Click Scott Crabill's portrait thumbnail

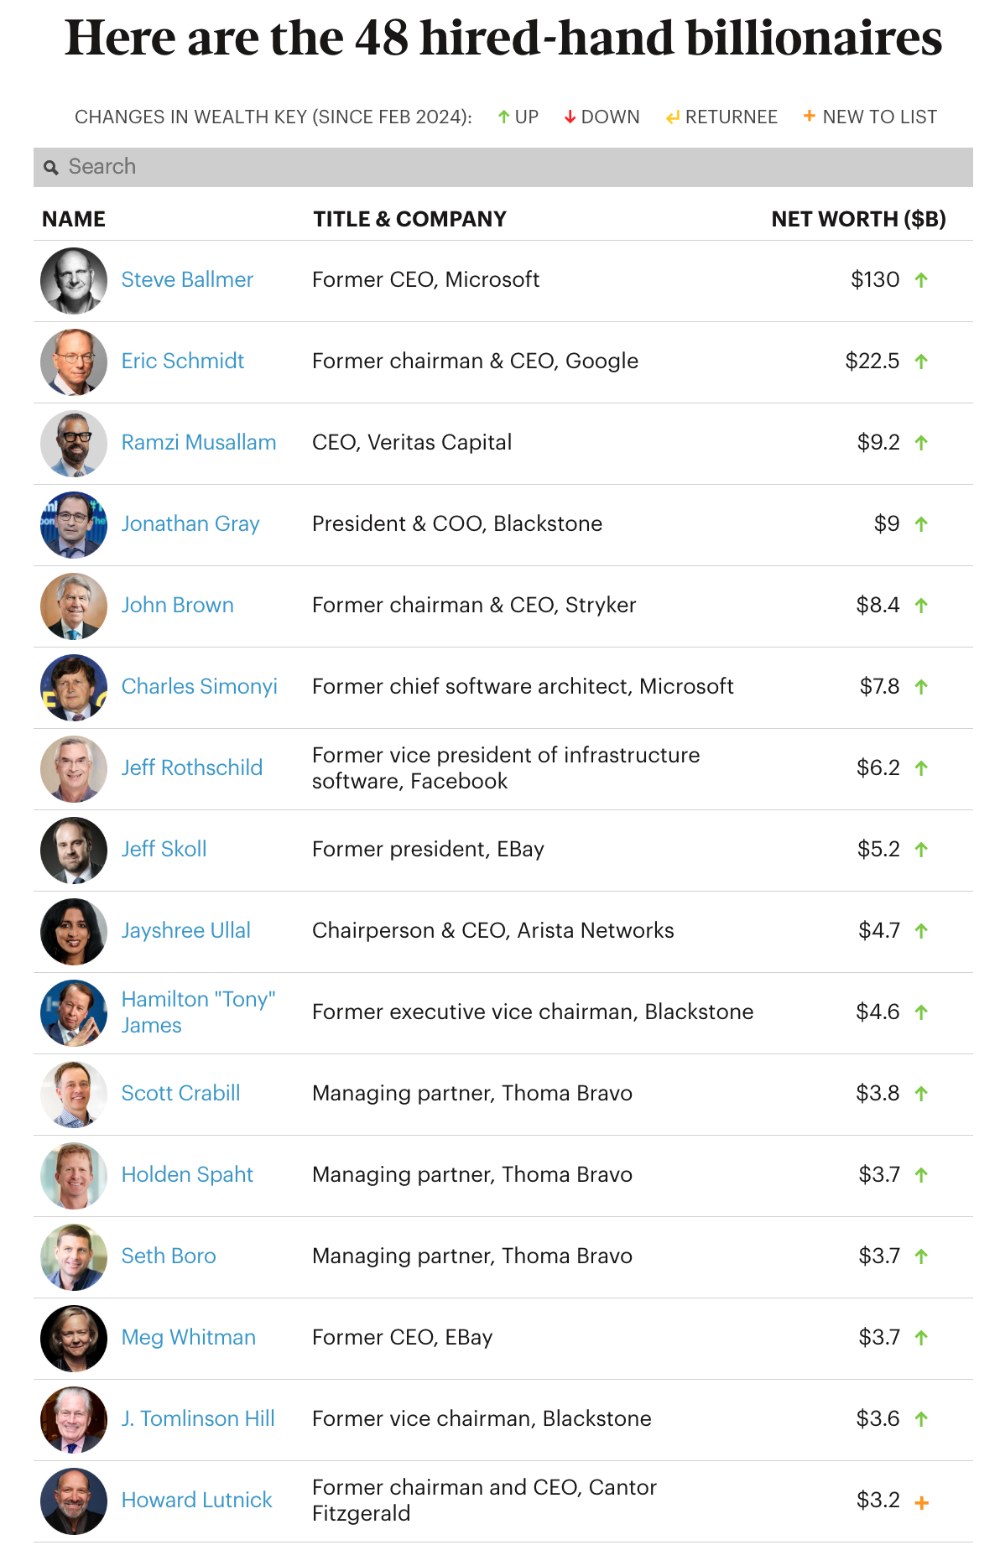coord(73,1094)
